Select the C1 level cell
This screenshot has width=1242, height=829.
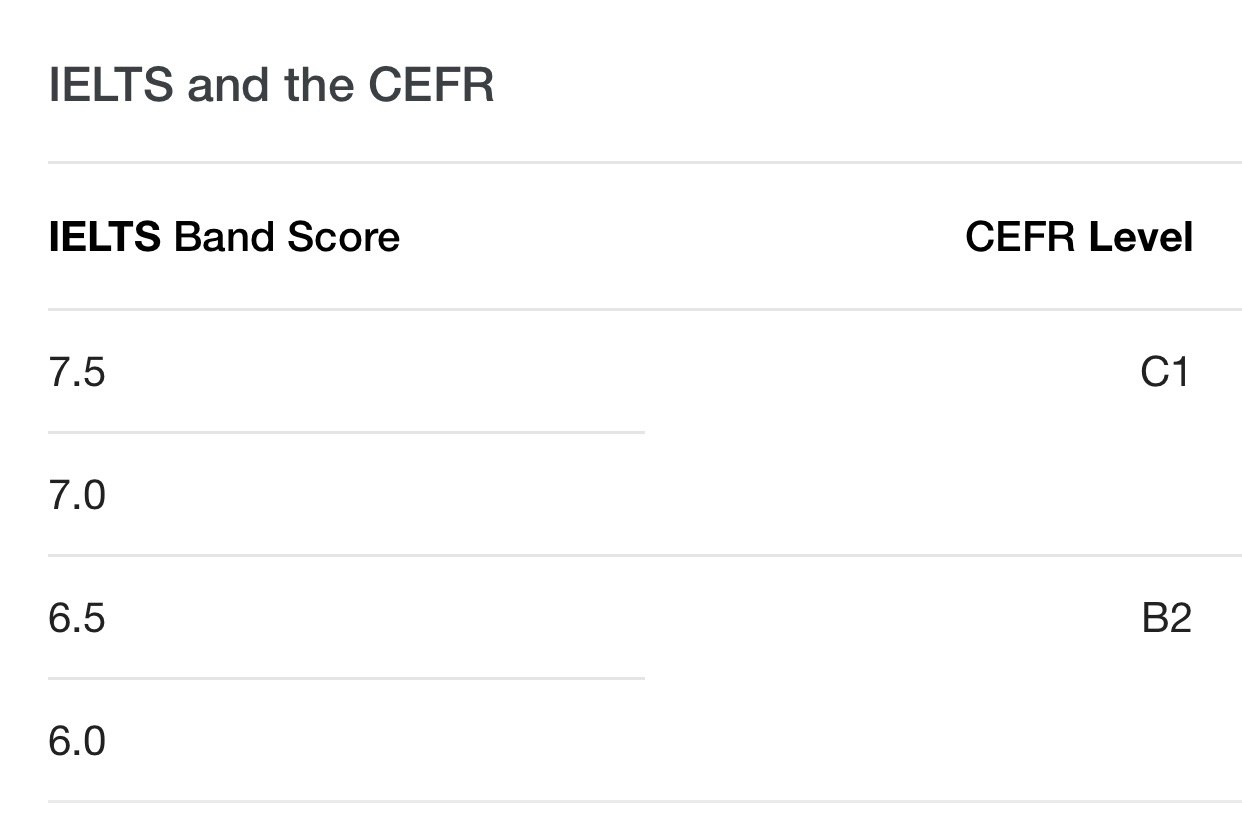coord(1166,372)
